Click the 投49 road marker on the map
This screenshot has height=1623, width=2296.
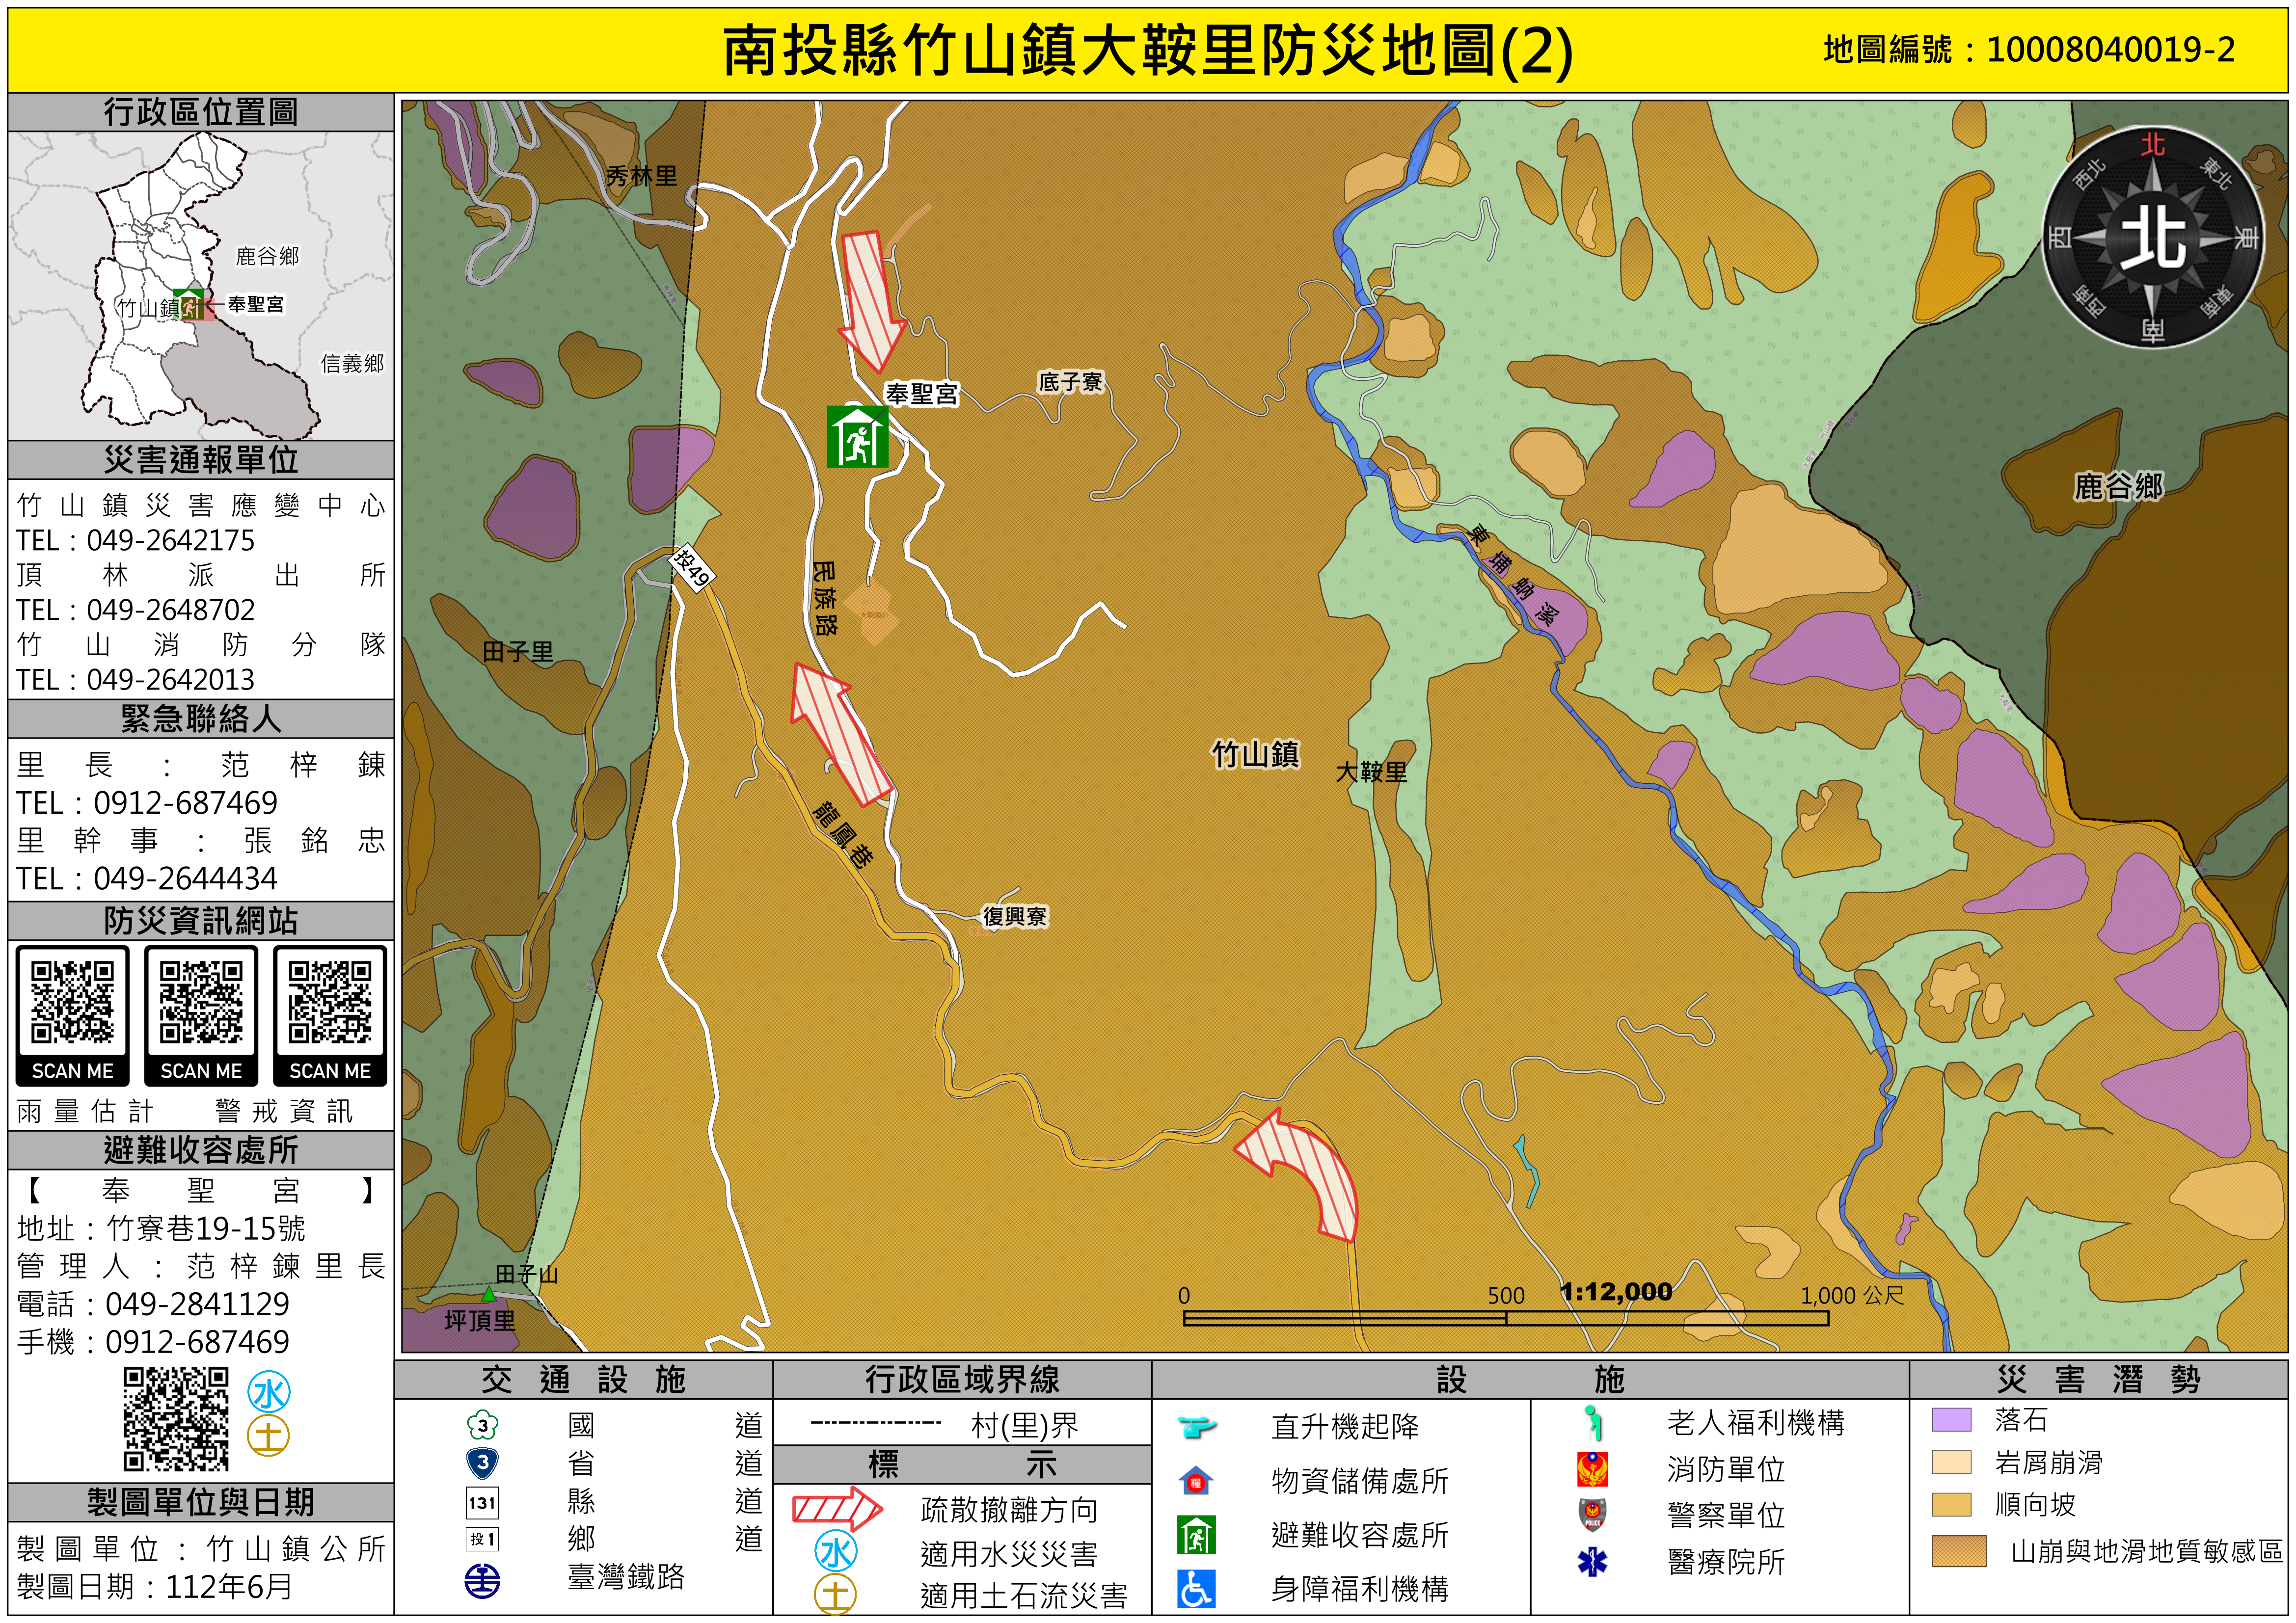coord(691,569)
